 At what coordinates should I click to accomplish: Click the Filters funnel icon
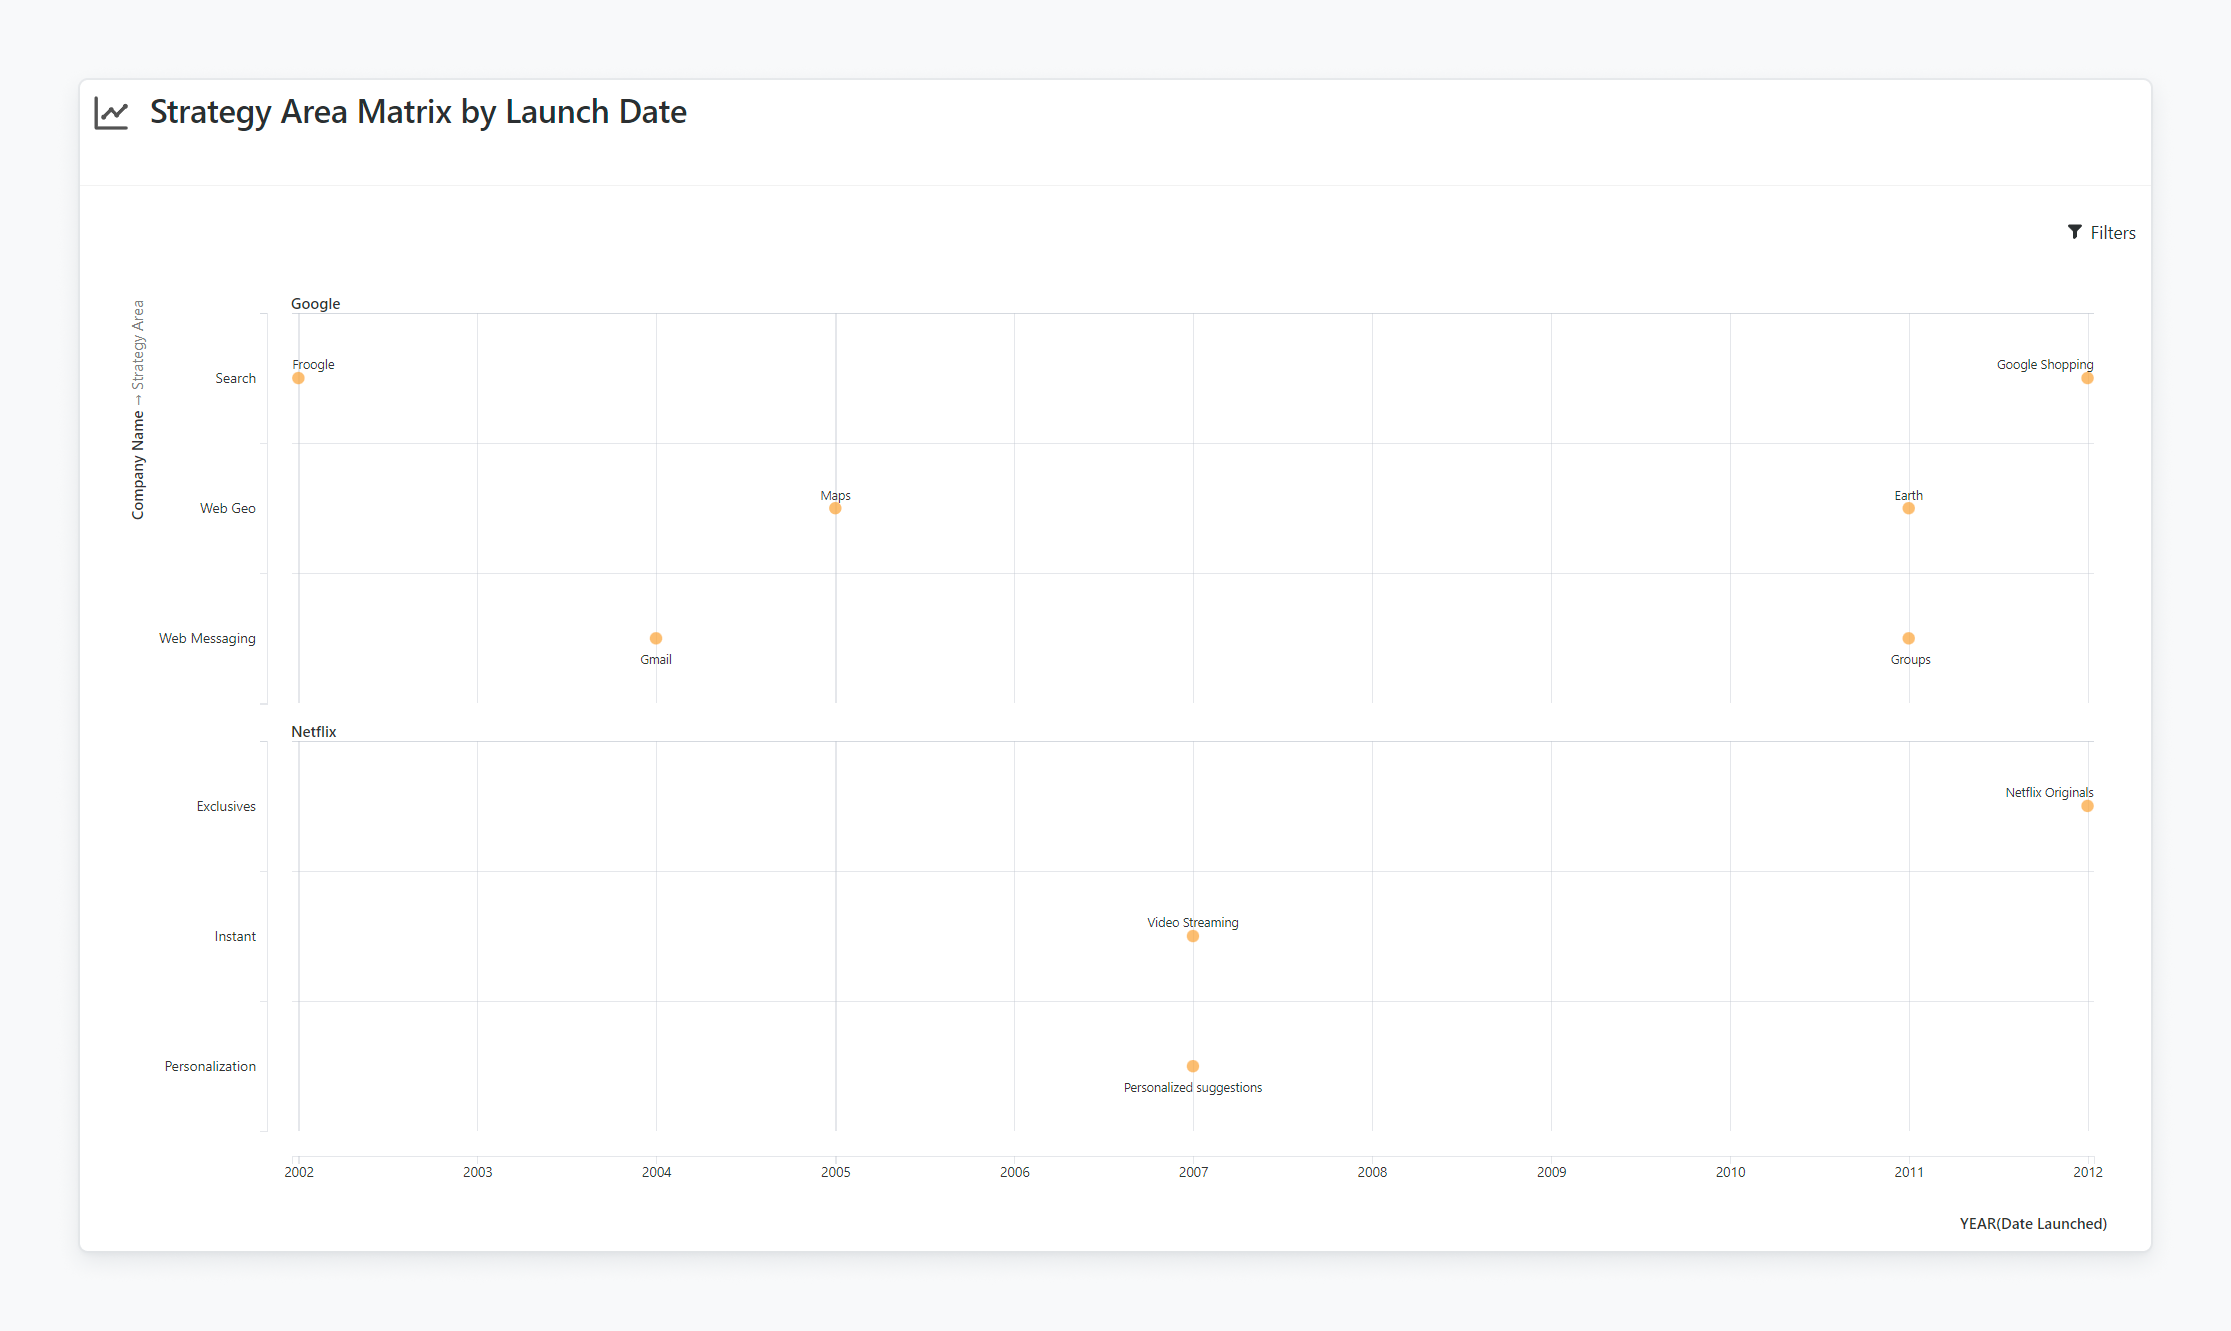point(2075,232)
